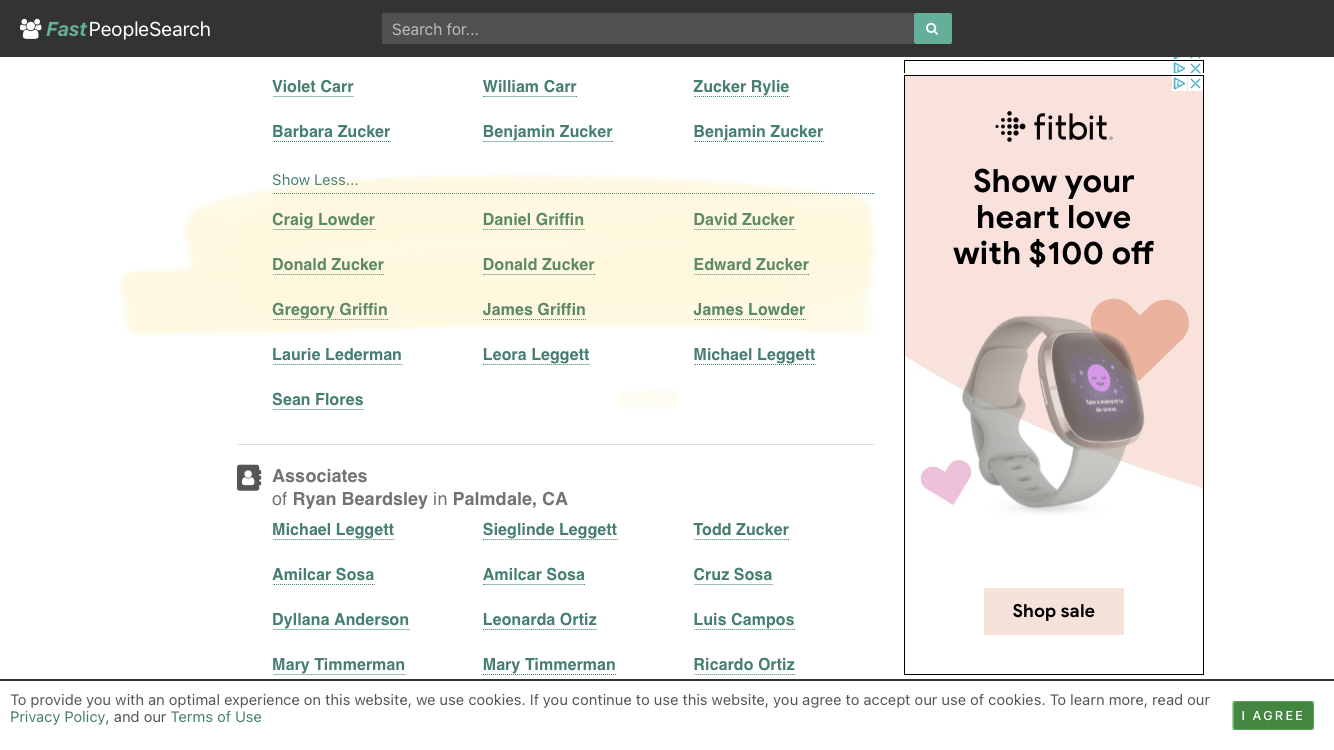The width and height of the screenshot is (1334, 750).
Task: Open associate Cruz Sosa
Action: [x=733, y=575]
